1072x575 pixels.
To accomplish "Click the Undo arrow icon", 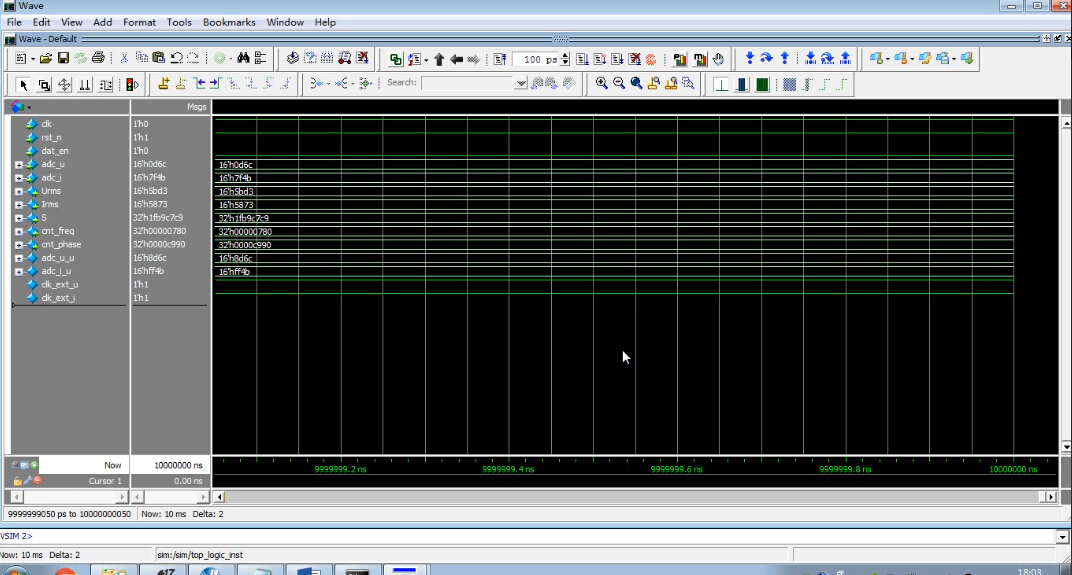I will [176, 59].
